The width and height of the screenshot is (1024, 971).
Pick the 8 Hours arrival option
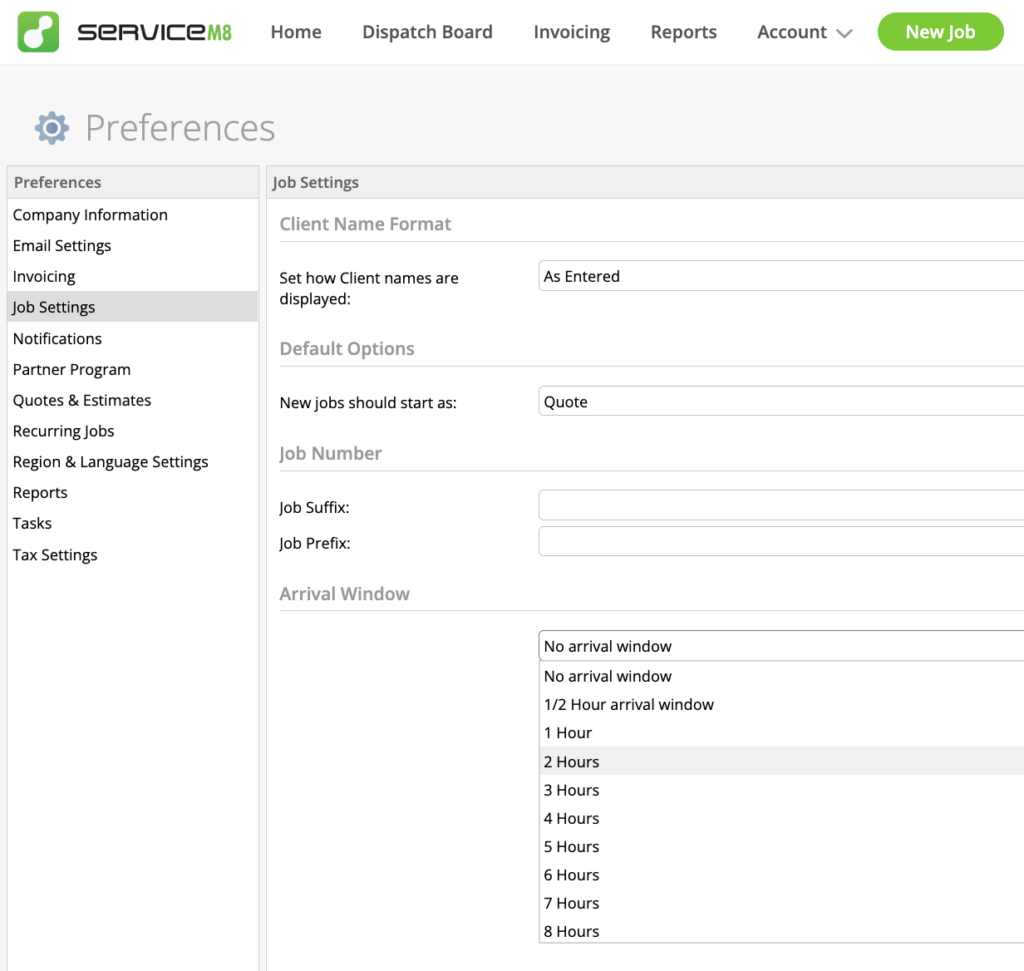[572, 931]
